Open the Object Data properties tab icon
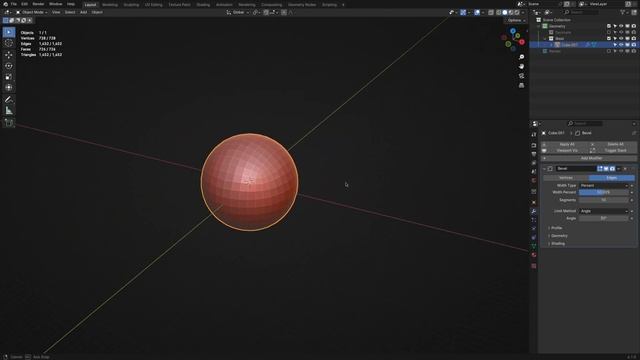Screen dimensions: 640x360 coord(533,246)
